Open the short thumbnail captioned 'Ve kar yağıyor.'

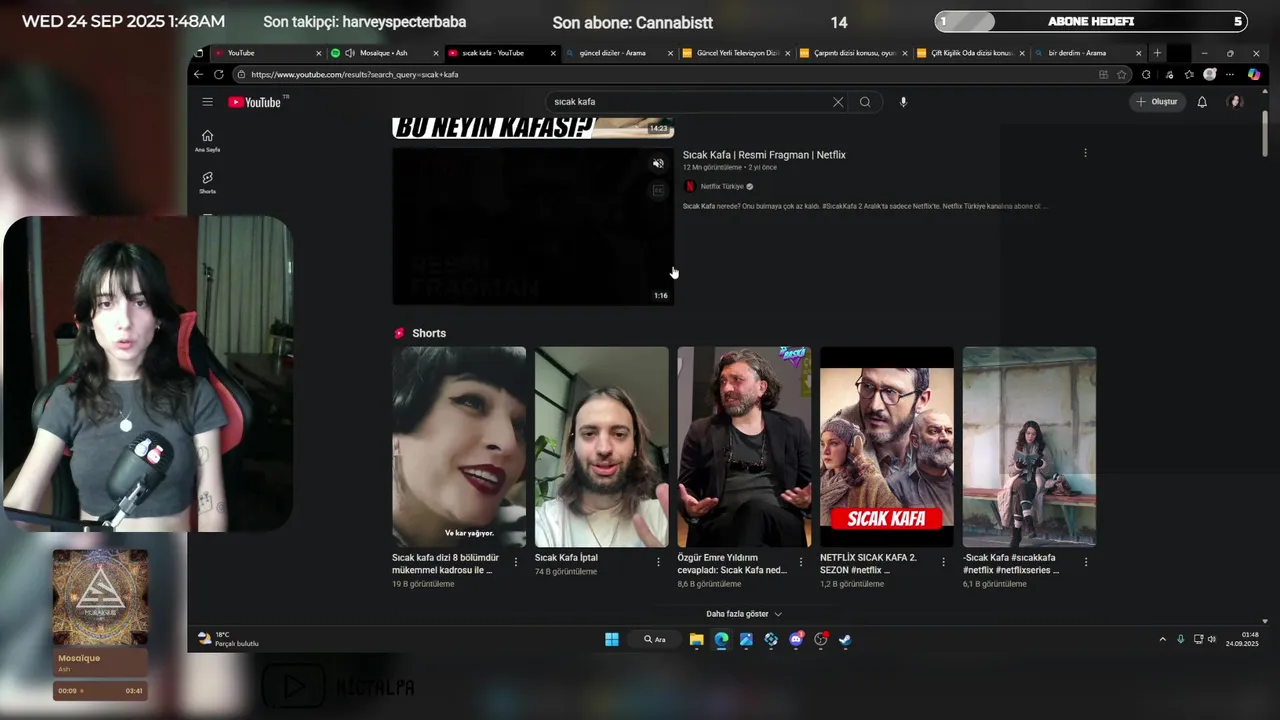point(459,447)
